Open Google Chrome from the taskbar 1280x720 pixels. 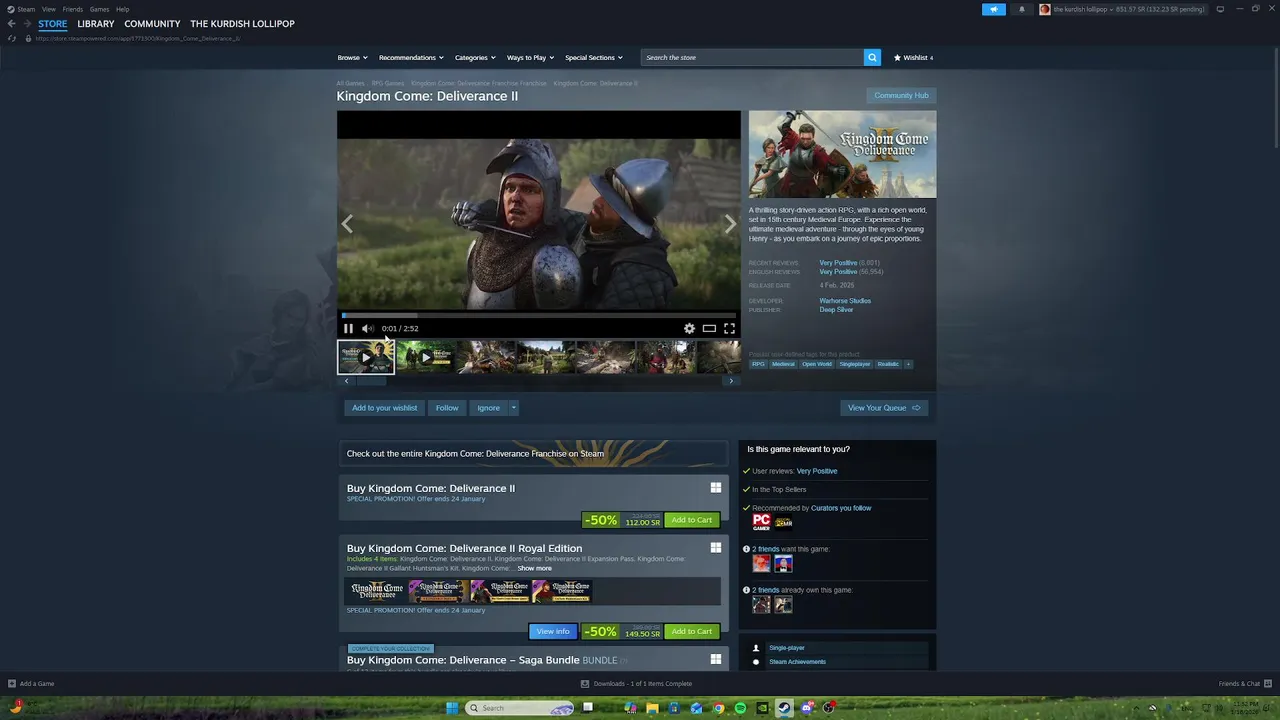(718, 708)
